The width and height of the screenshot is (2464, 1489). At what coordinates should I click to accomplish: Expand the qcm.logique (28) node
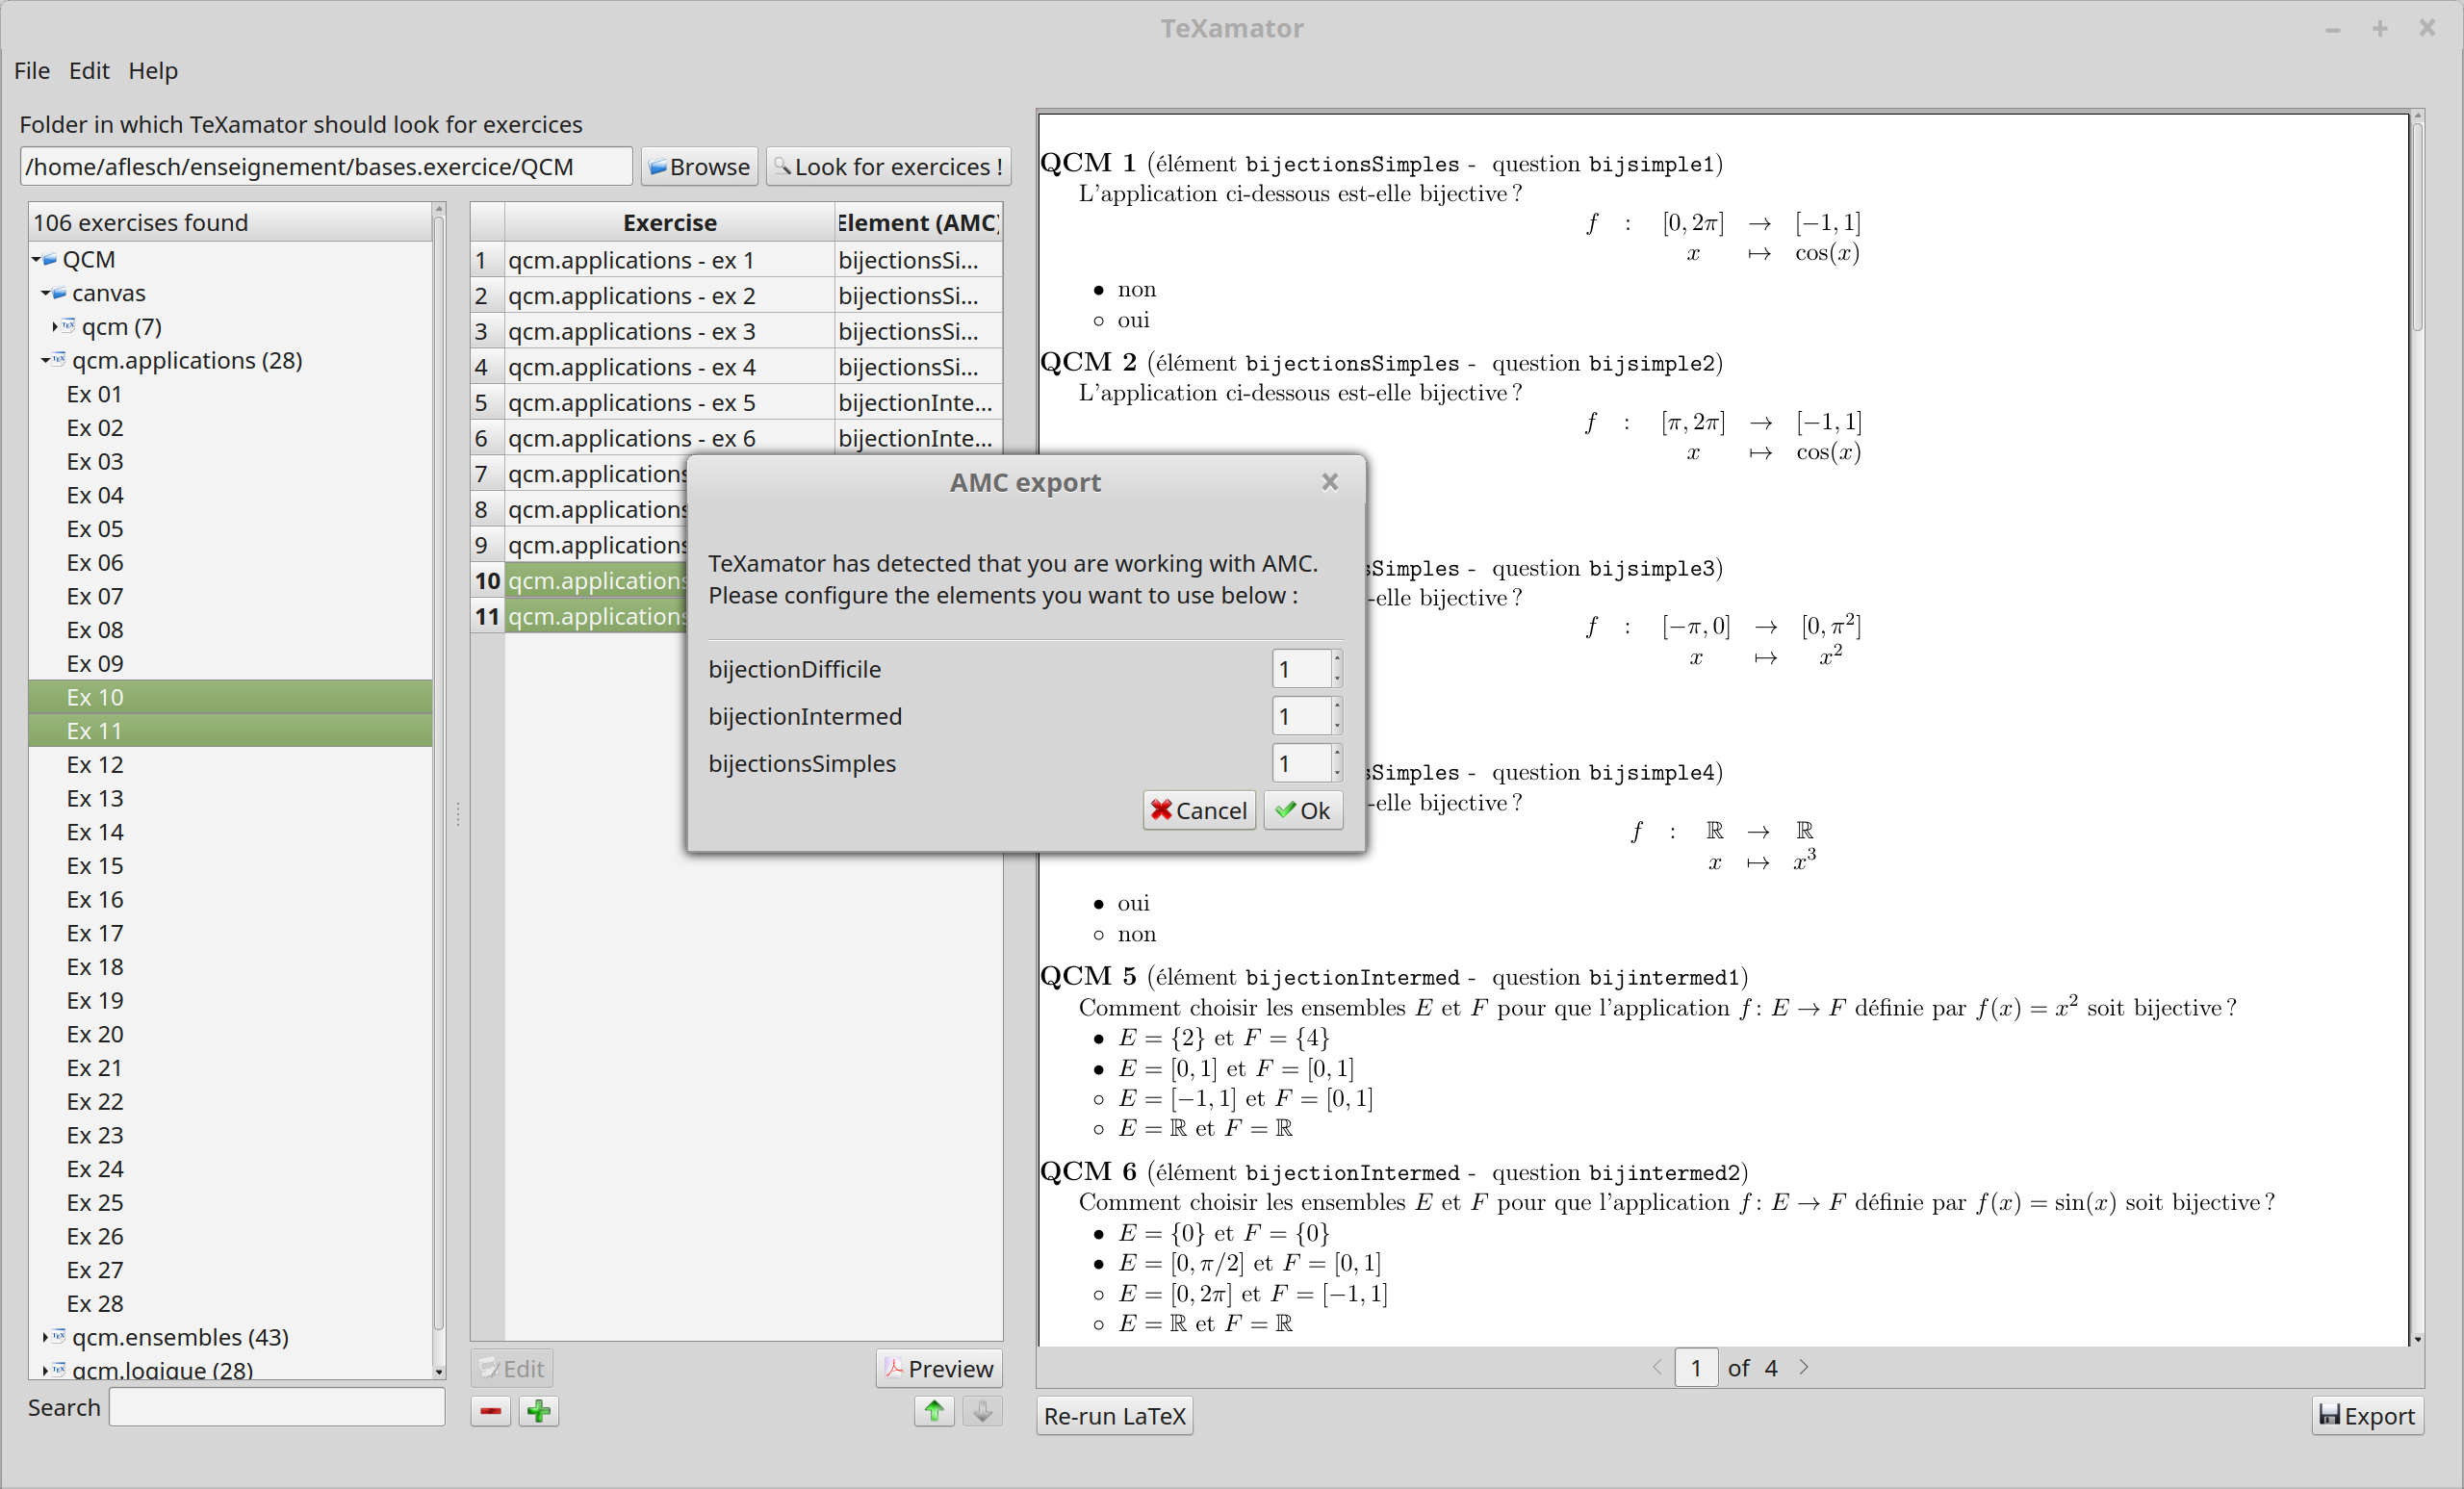click(x=46, y=1370)
